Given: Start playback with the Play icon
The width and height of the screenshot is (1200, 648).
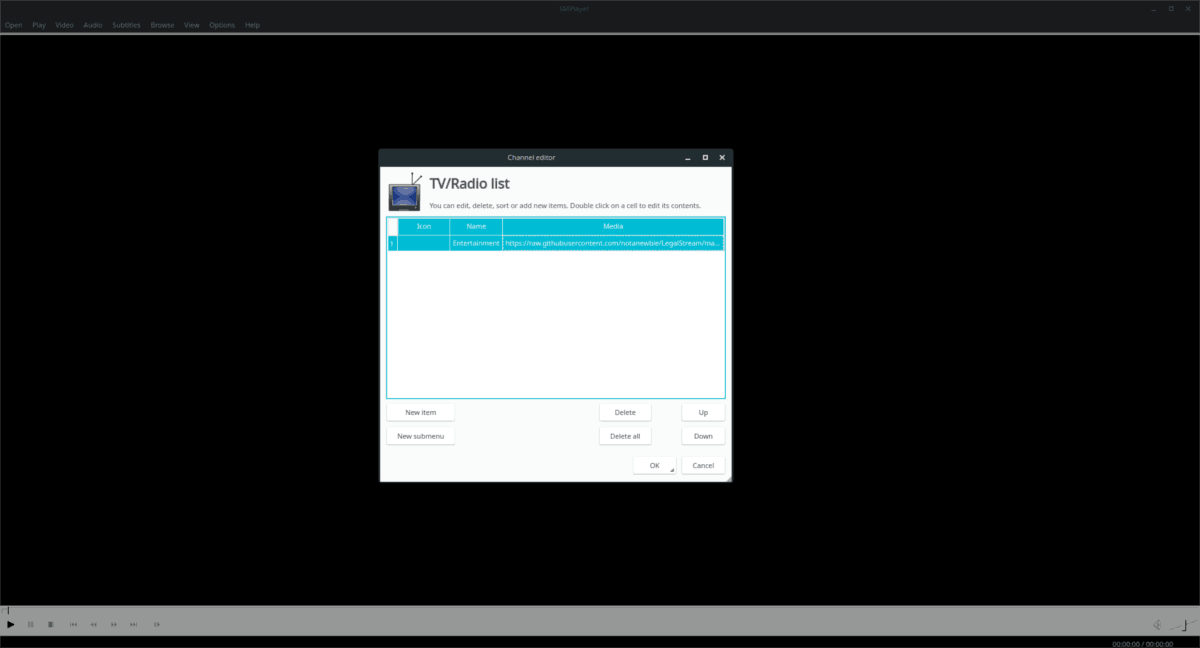Looking at the screenshot, I should [x=10, y=624].
